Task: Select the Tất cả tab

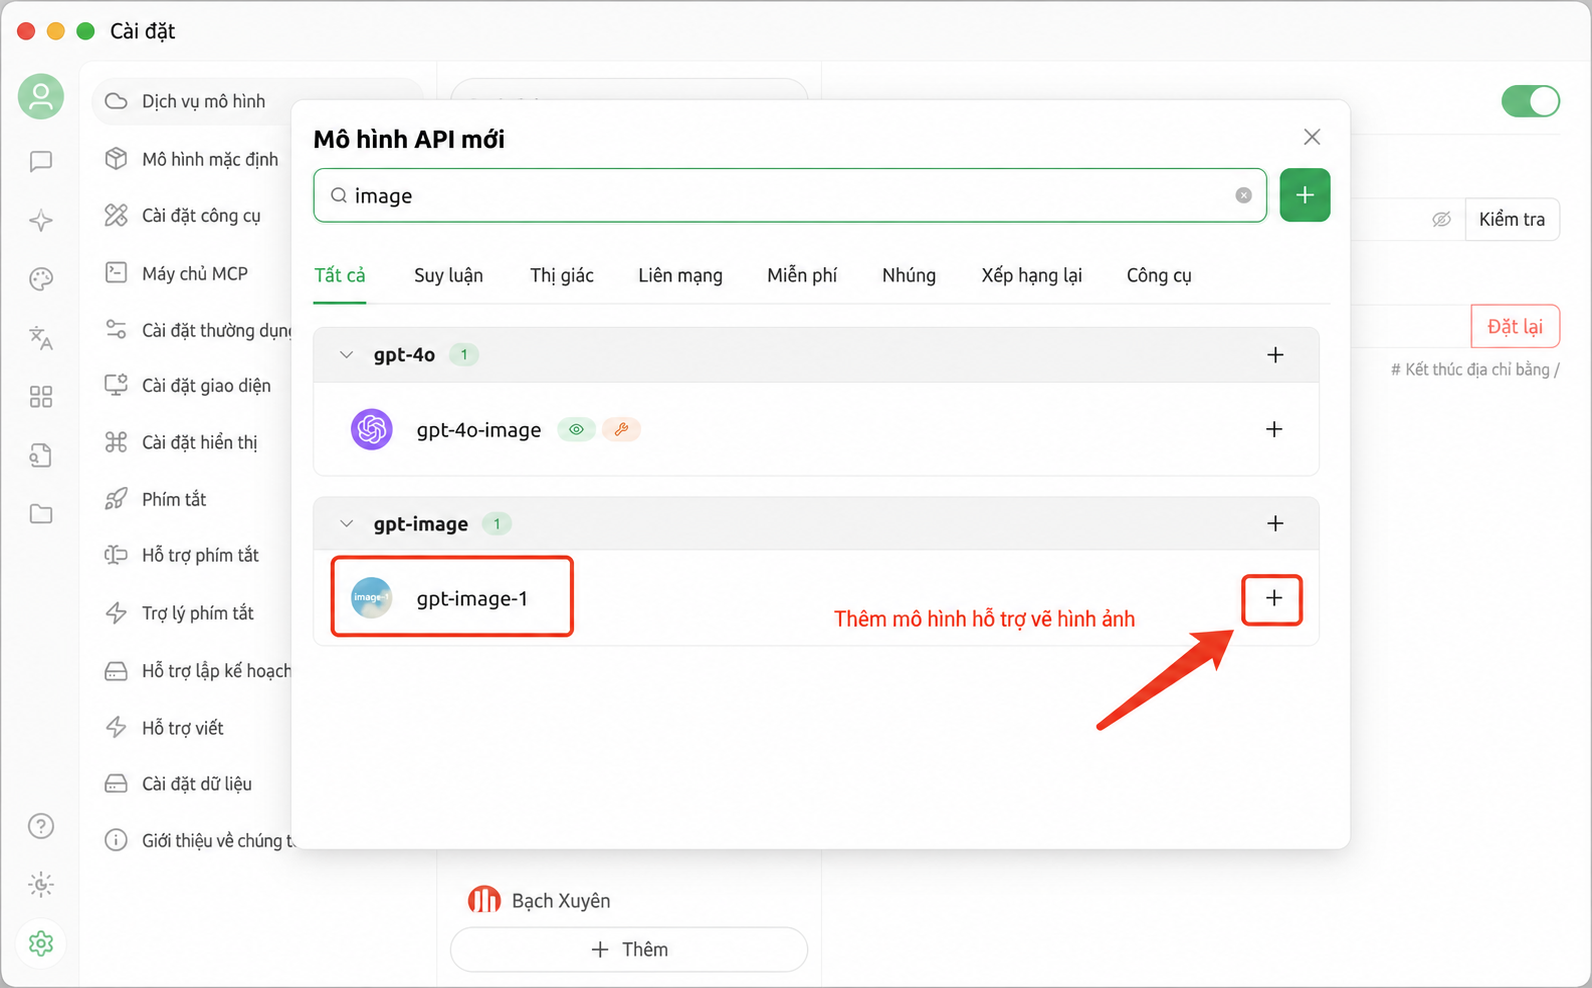Action: pyautogui.click(x=340, y=275)
